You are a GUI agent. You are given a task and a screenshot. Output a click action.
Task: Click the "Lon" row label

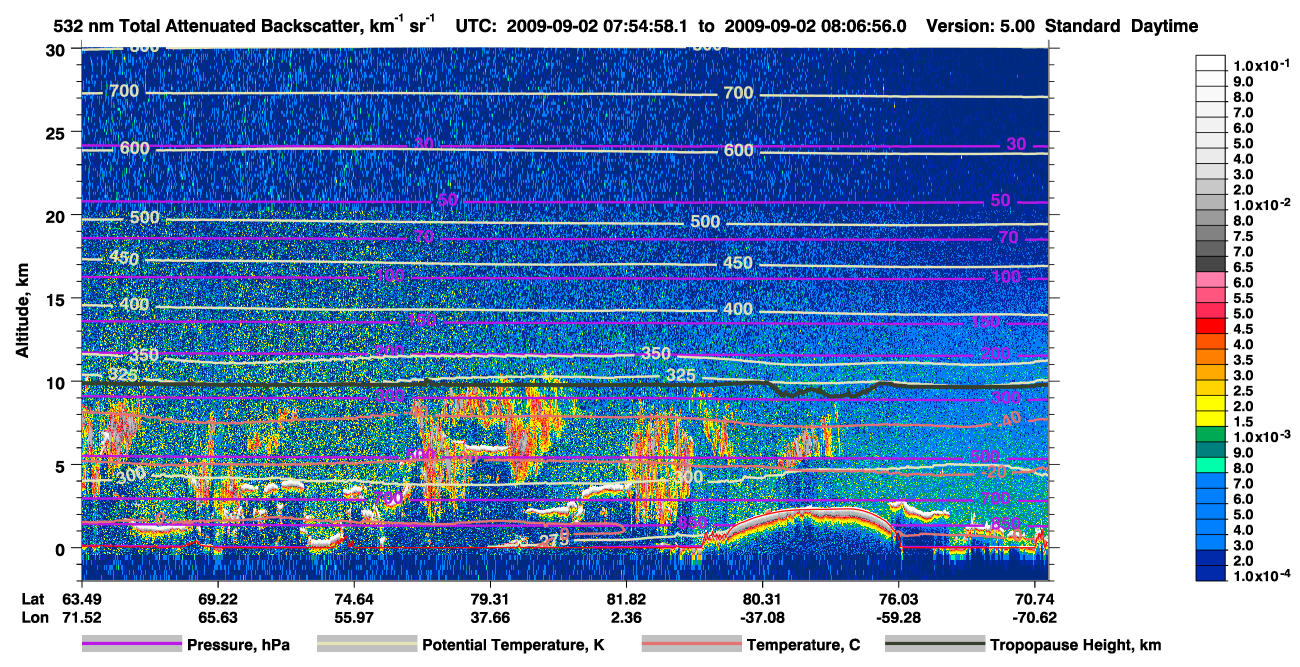pos(34,617)
